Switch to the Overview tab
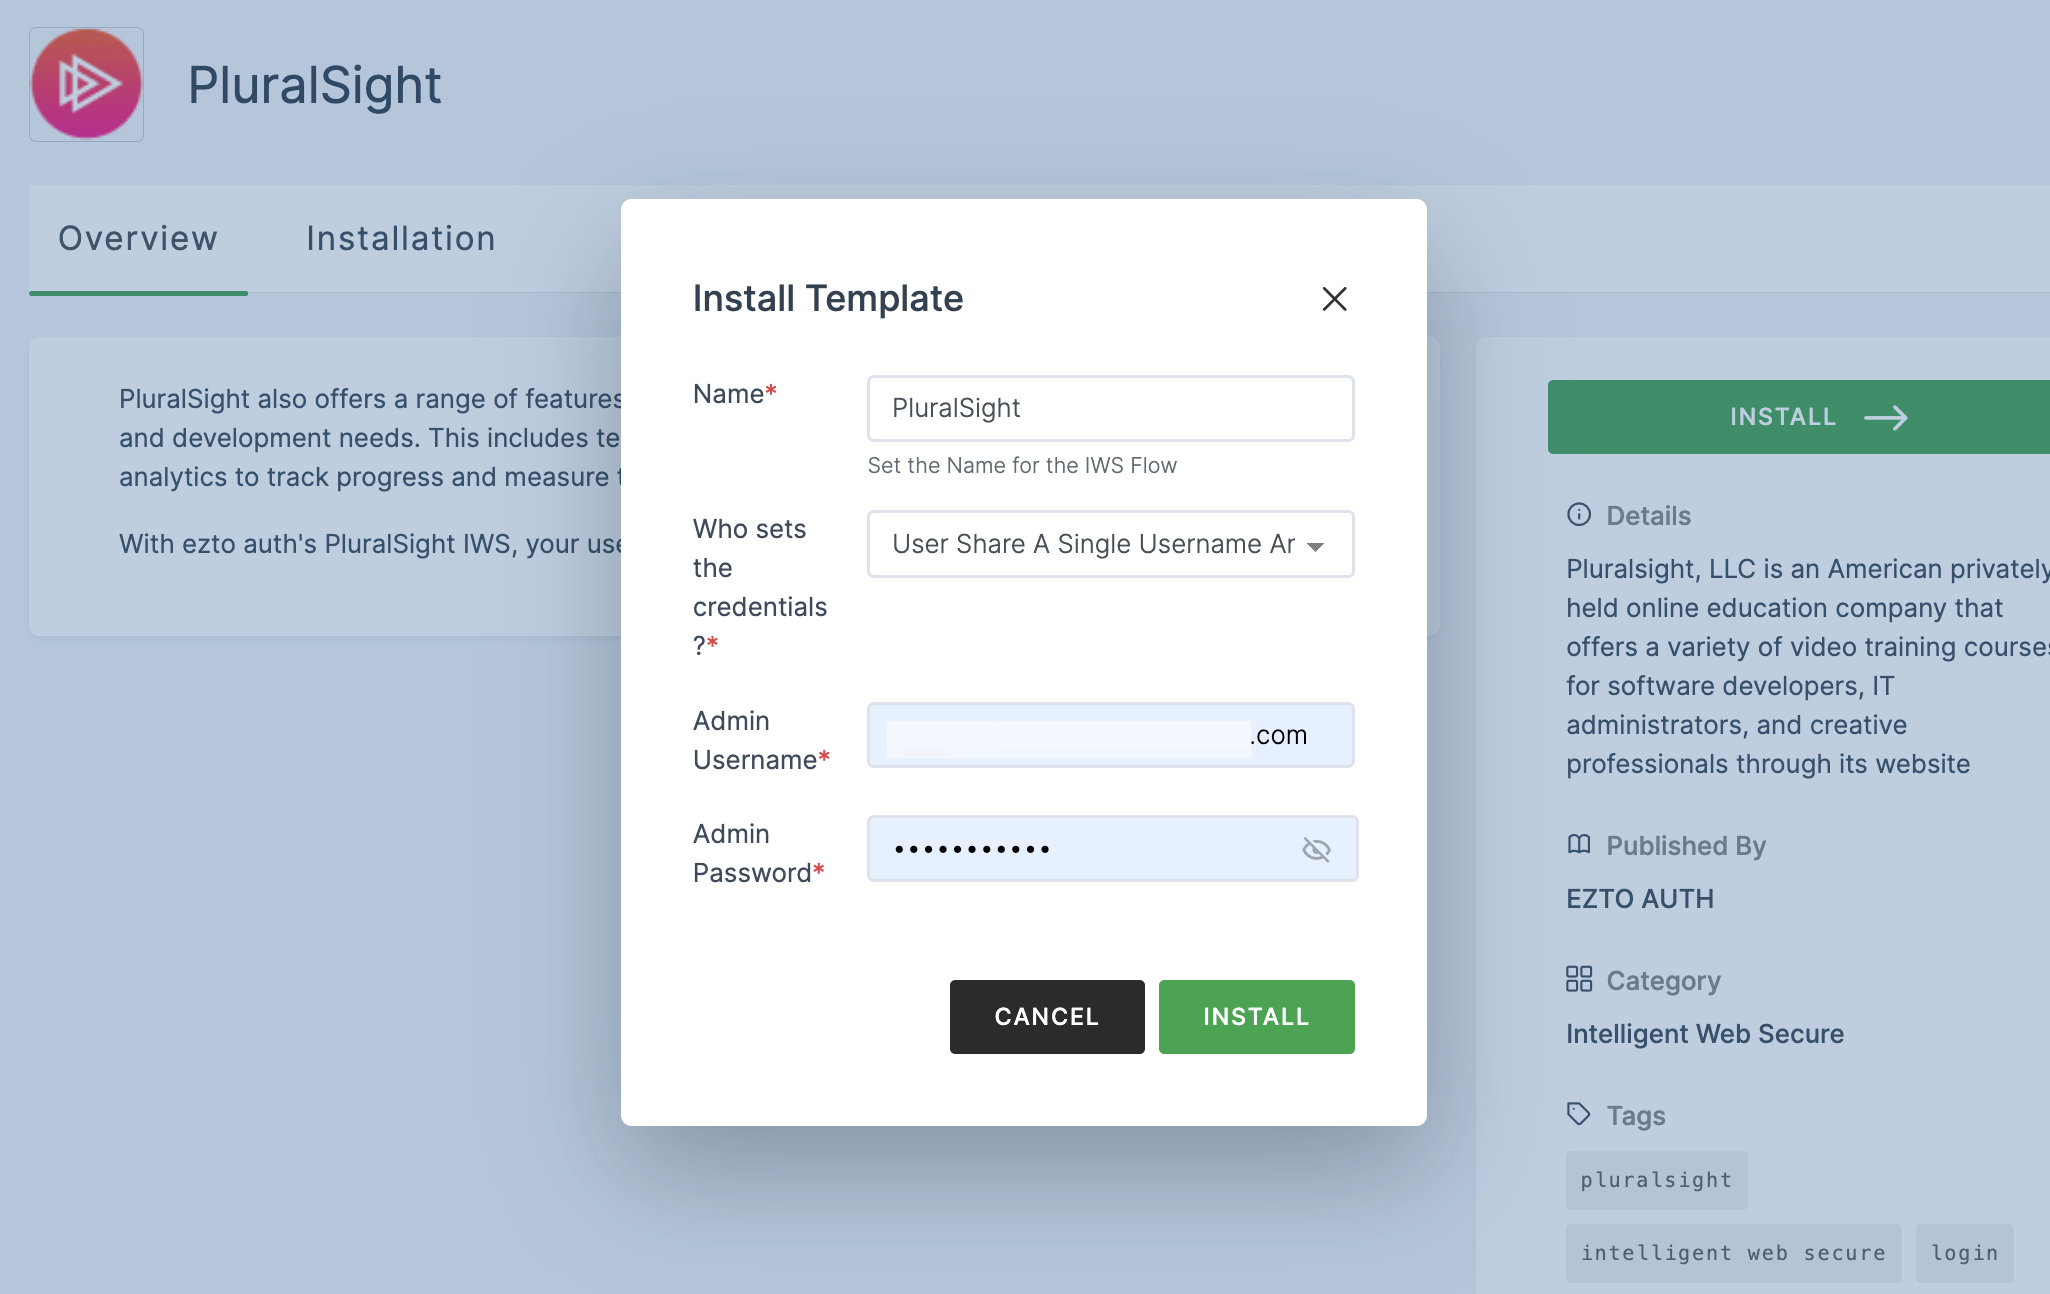Screen dimensions: 2050x1294 pyautogui.click(x=137, y=236)
